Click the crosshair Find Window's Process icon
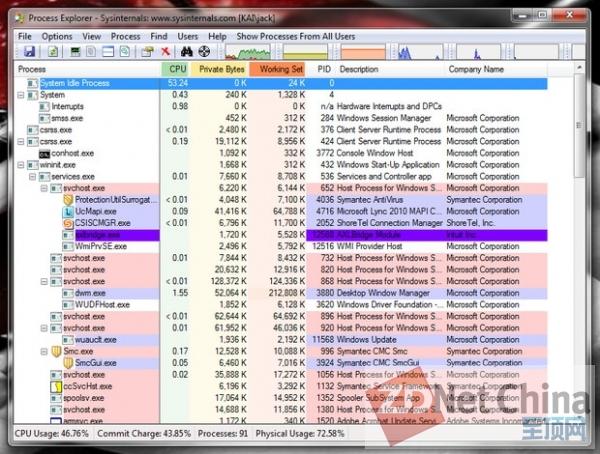 pyautogui.click(x=204, y=51)
